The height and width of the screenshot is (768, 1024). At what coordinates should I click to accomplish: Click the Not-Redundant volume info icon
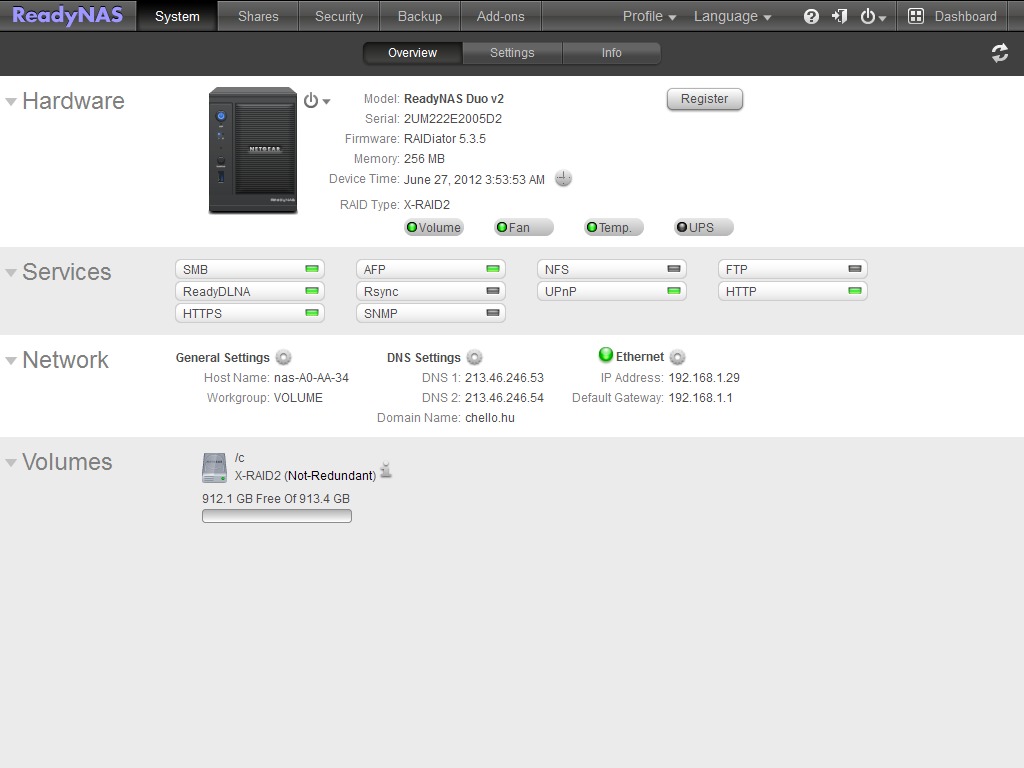[386, 470]
